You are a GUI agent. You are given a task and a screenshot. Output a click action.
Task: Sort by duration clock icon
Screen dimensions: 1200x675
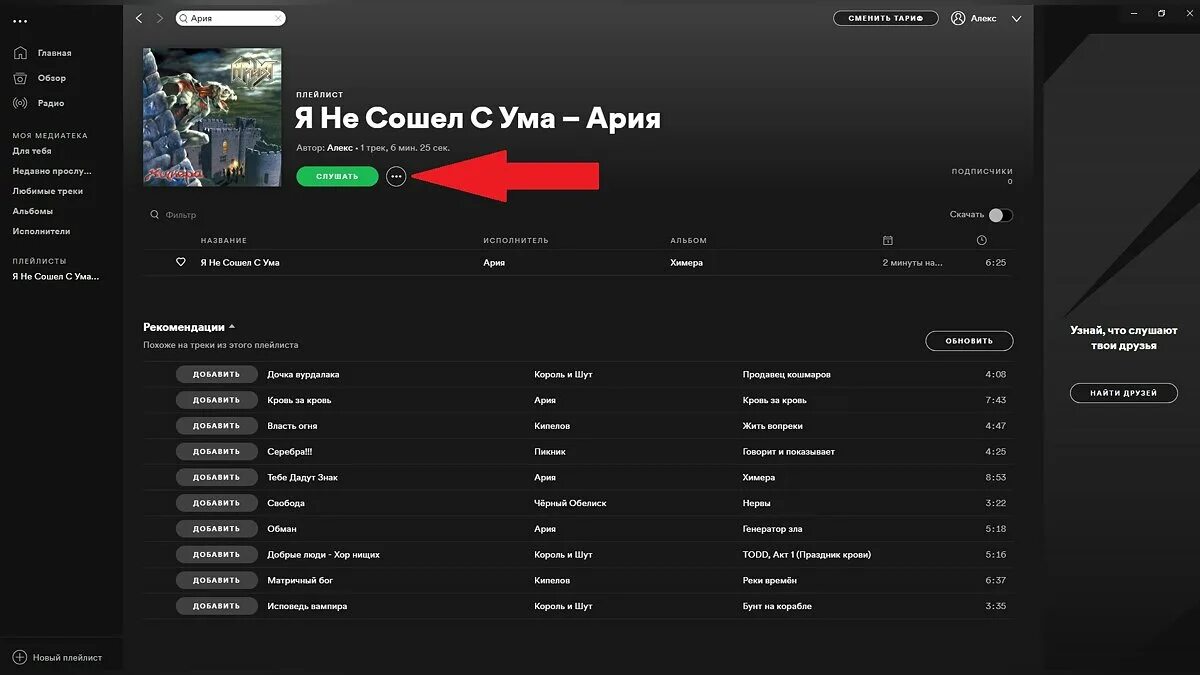pyautogui.click(x=981, y=240)
